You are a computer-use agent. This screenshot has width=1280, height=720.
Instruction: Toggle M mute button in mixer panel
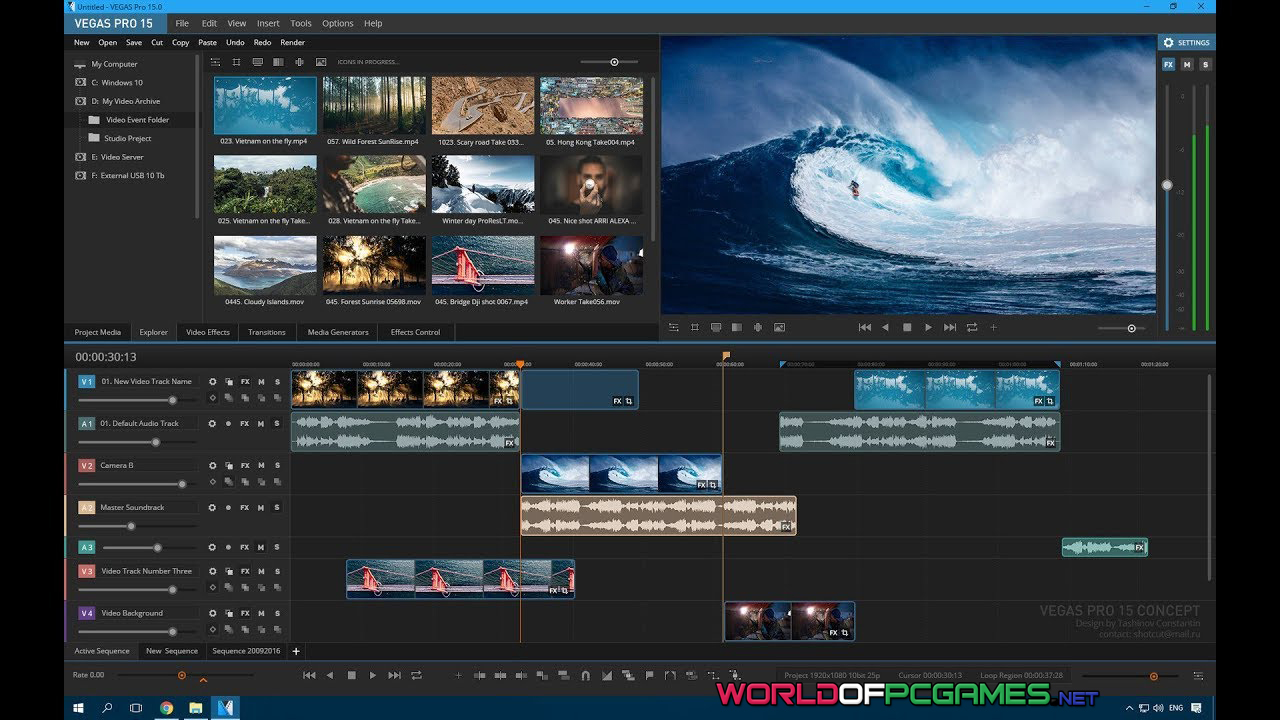[1187, 64]
